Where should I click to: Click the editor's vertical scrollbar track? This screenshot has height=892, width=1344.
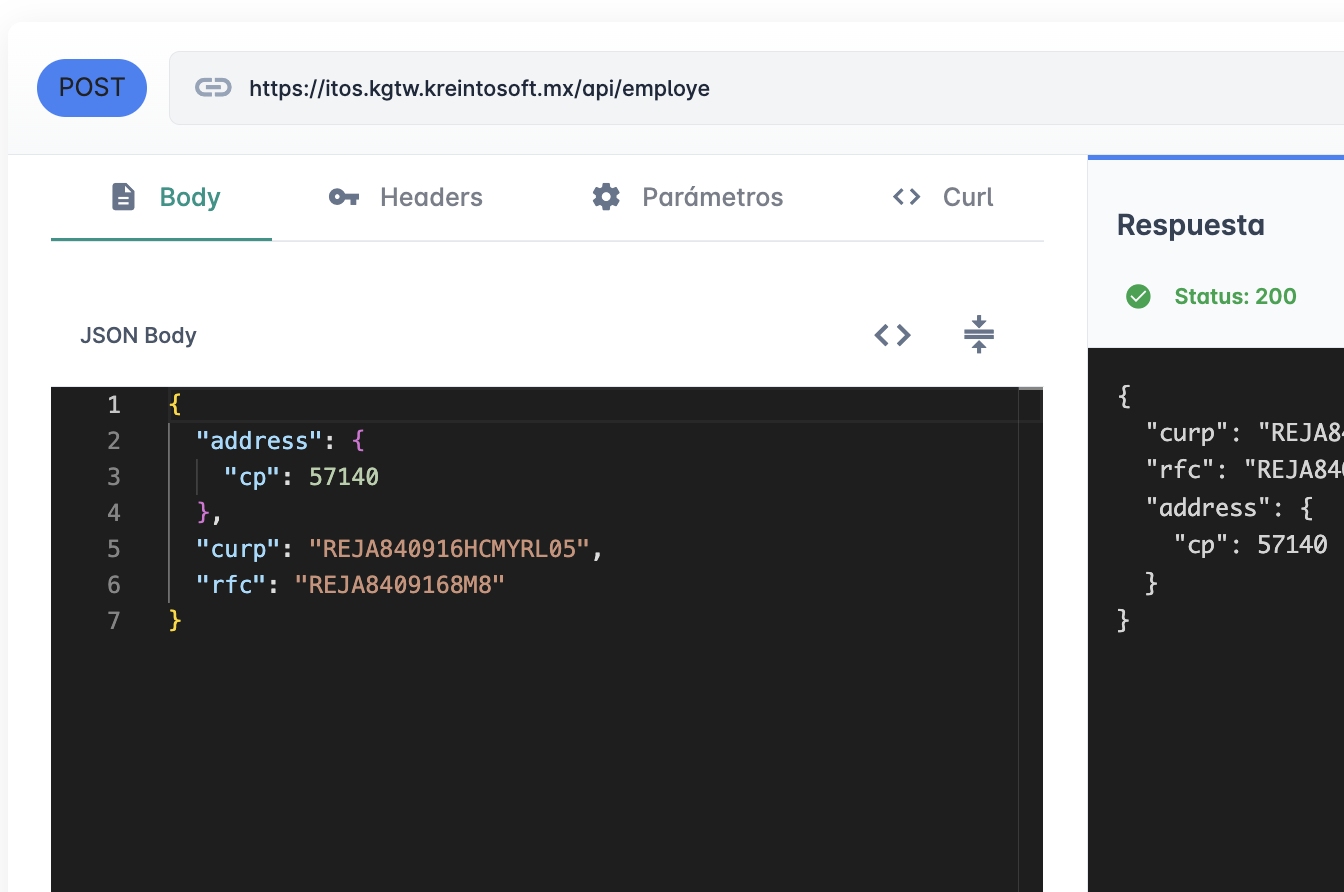pos(1030,650)
